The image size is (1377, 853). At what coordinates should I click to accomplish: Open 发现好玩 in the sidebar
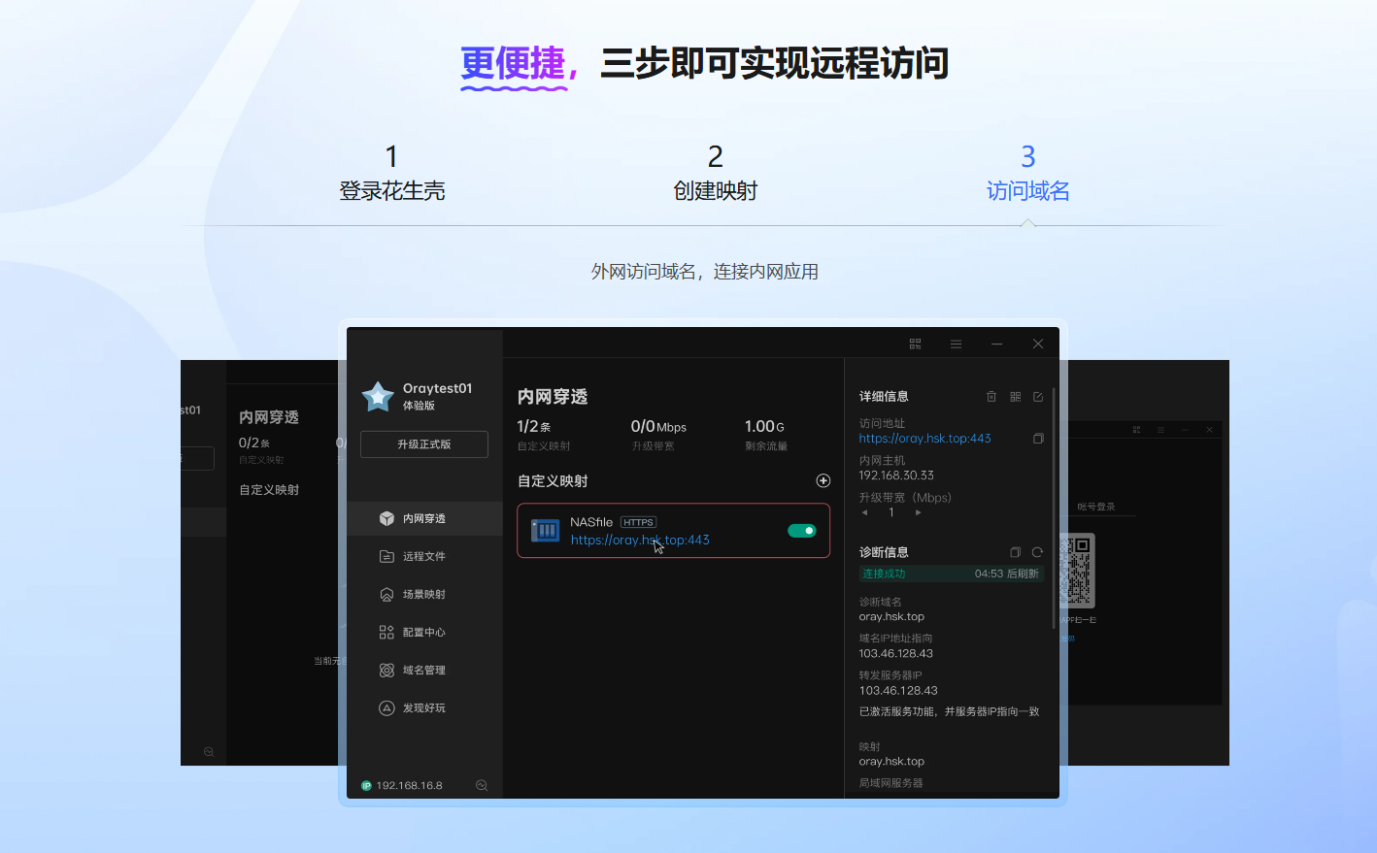(x=425, y=708)
